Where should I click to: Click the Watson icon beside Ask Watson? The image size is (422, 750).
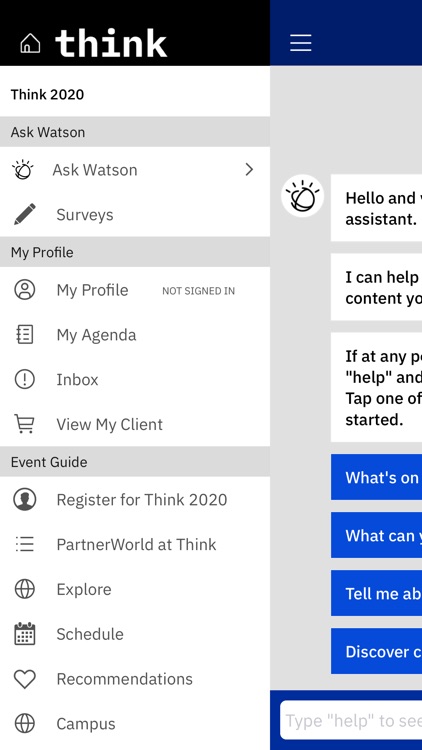coord(23,170)
